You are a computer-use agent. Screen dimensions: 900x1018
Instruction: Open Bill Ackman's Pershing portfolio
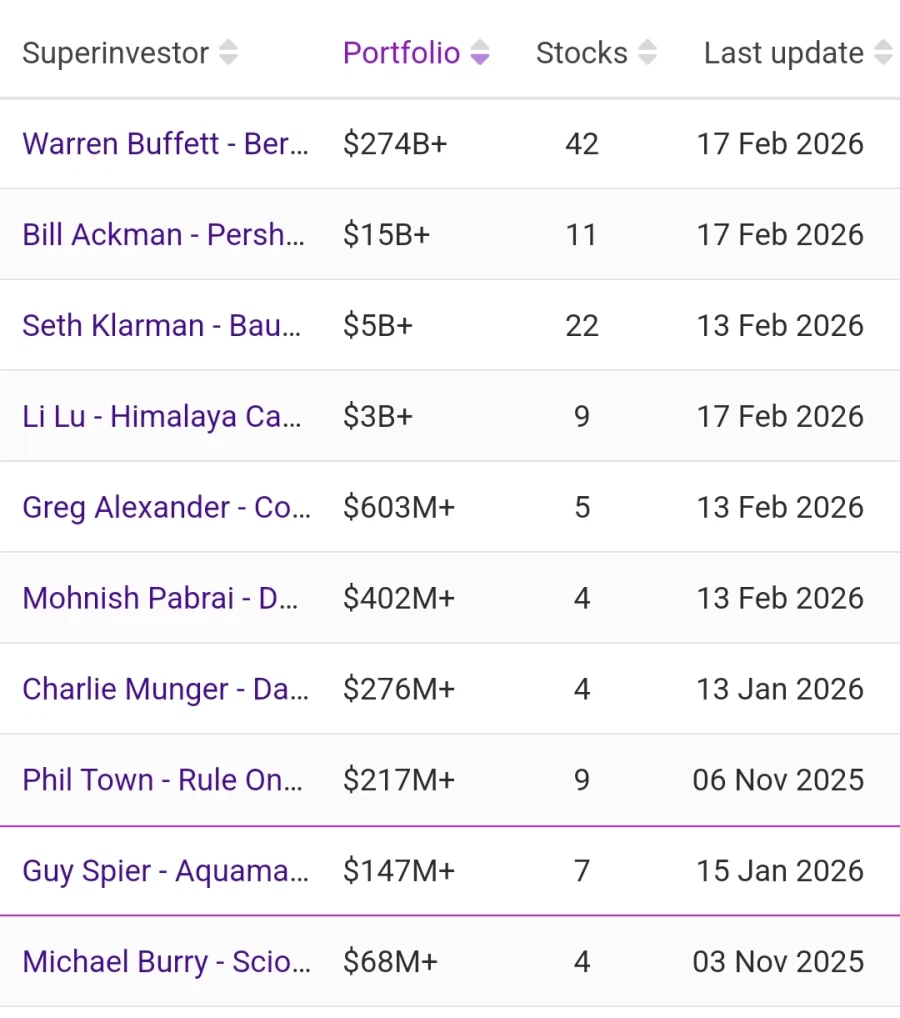coord(165,235)
